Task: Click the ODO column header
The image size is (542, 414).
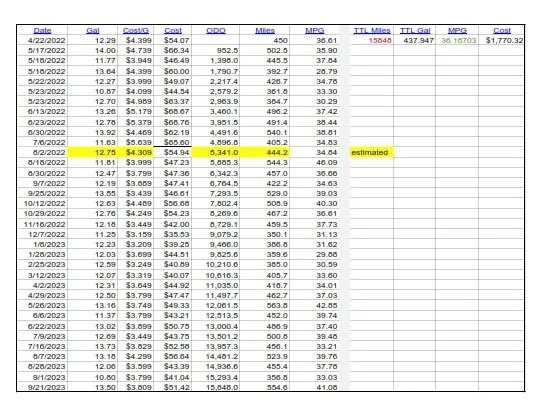Action: [216, 31]
